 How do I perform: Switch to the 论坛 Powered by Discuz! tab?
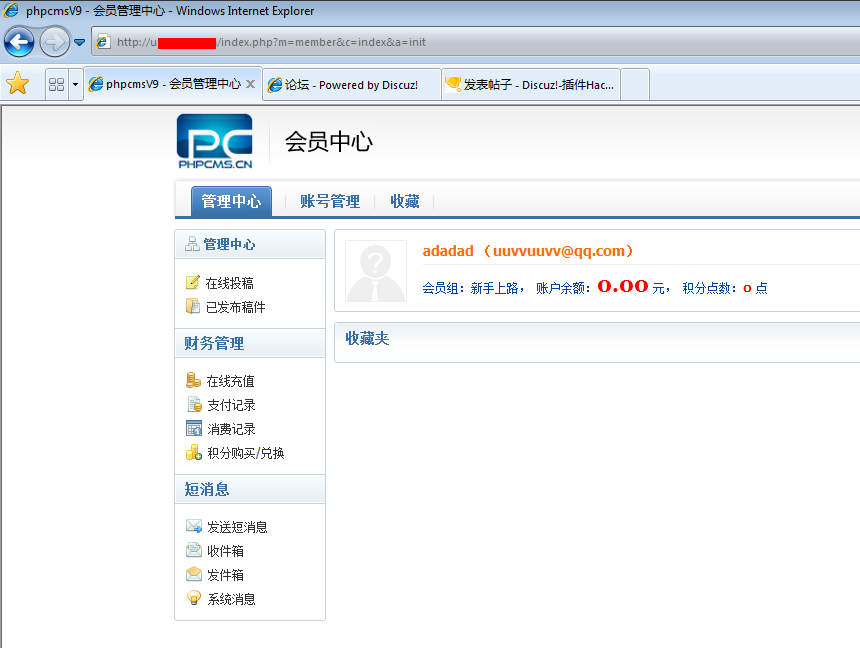pos(352,84)
